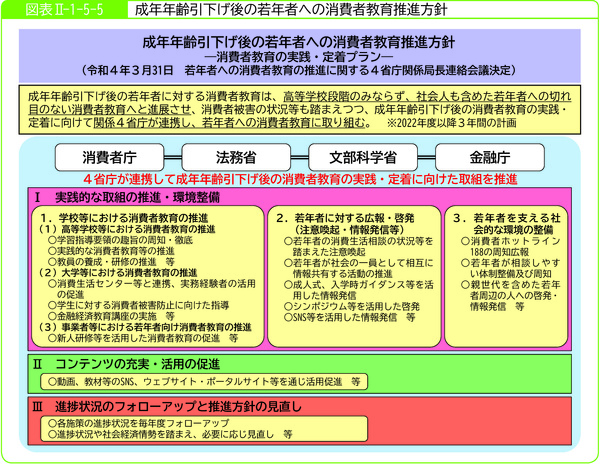Screen dimensions: 600x464
Task: Click the bullet 若年者が社会の一員として相互に
Action: [359, 268]
